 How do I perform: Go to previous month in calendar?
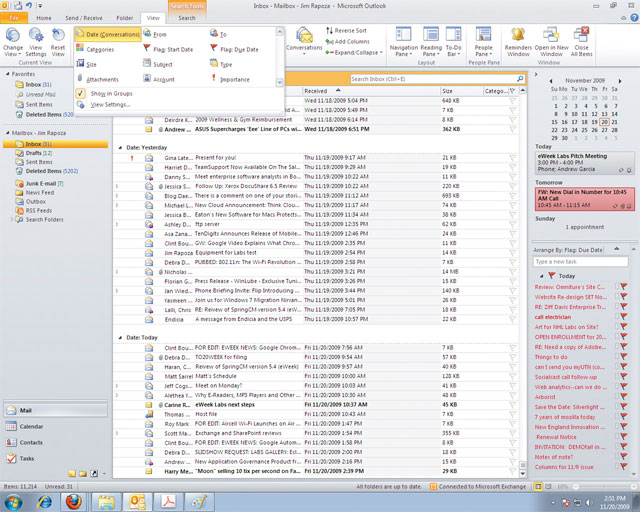[551, 81]
